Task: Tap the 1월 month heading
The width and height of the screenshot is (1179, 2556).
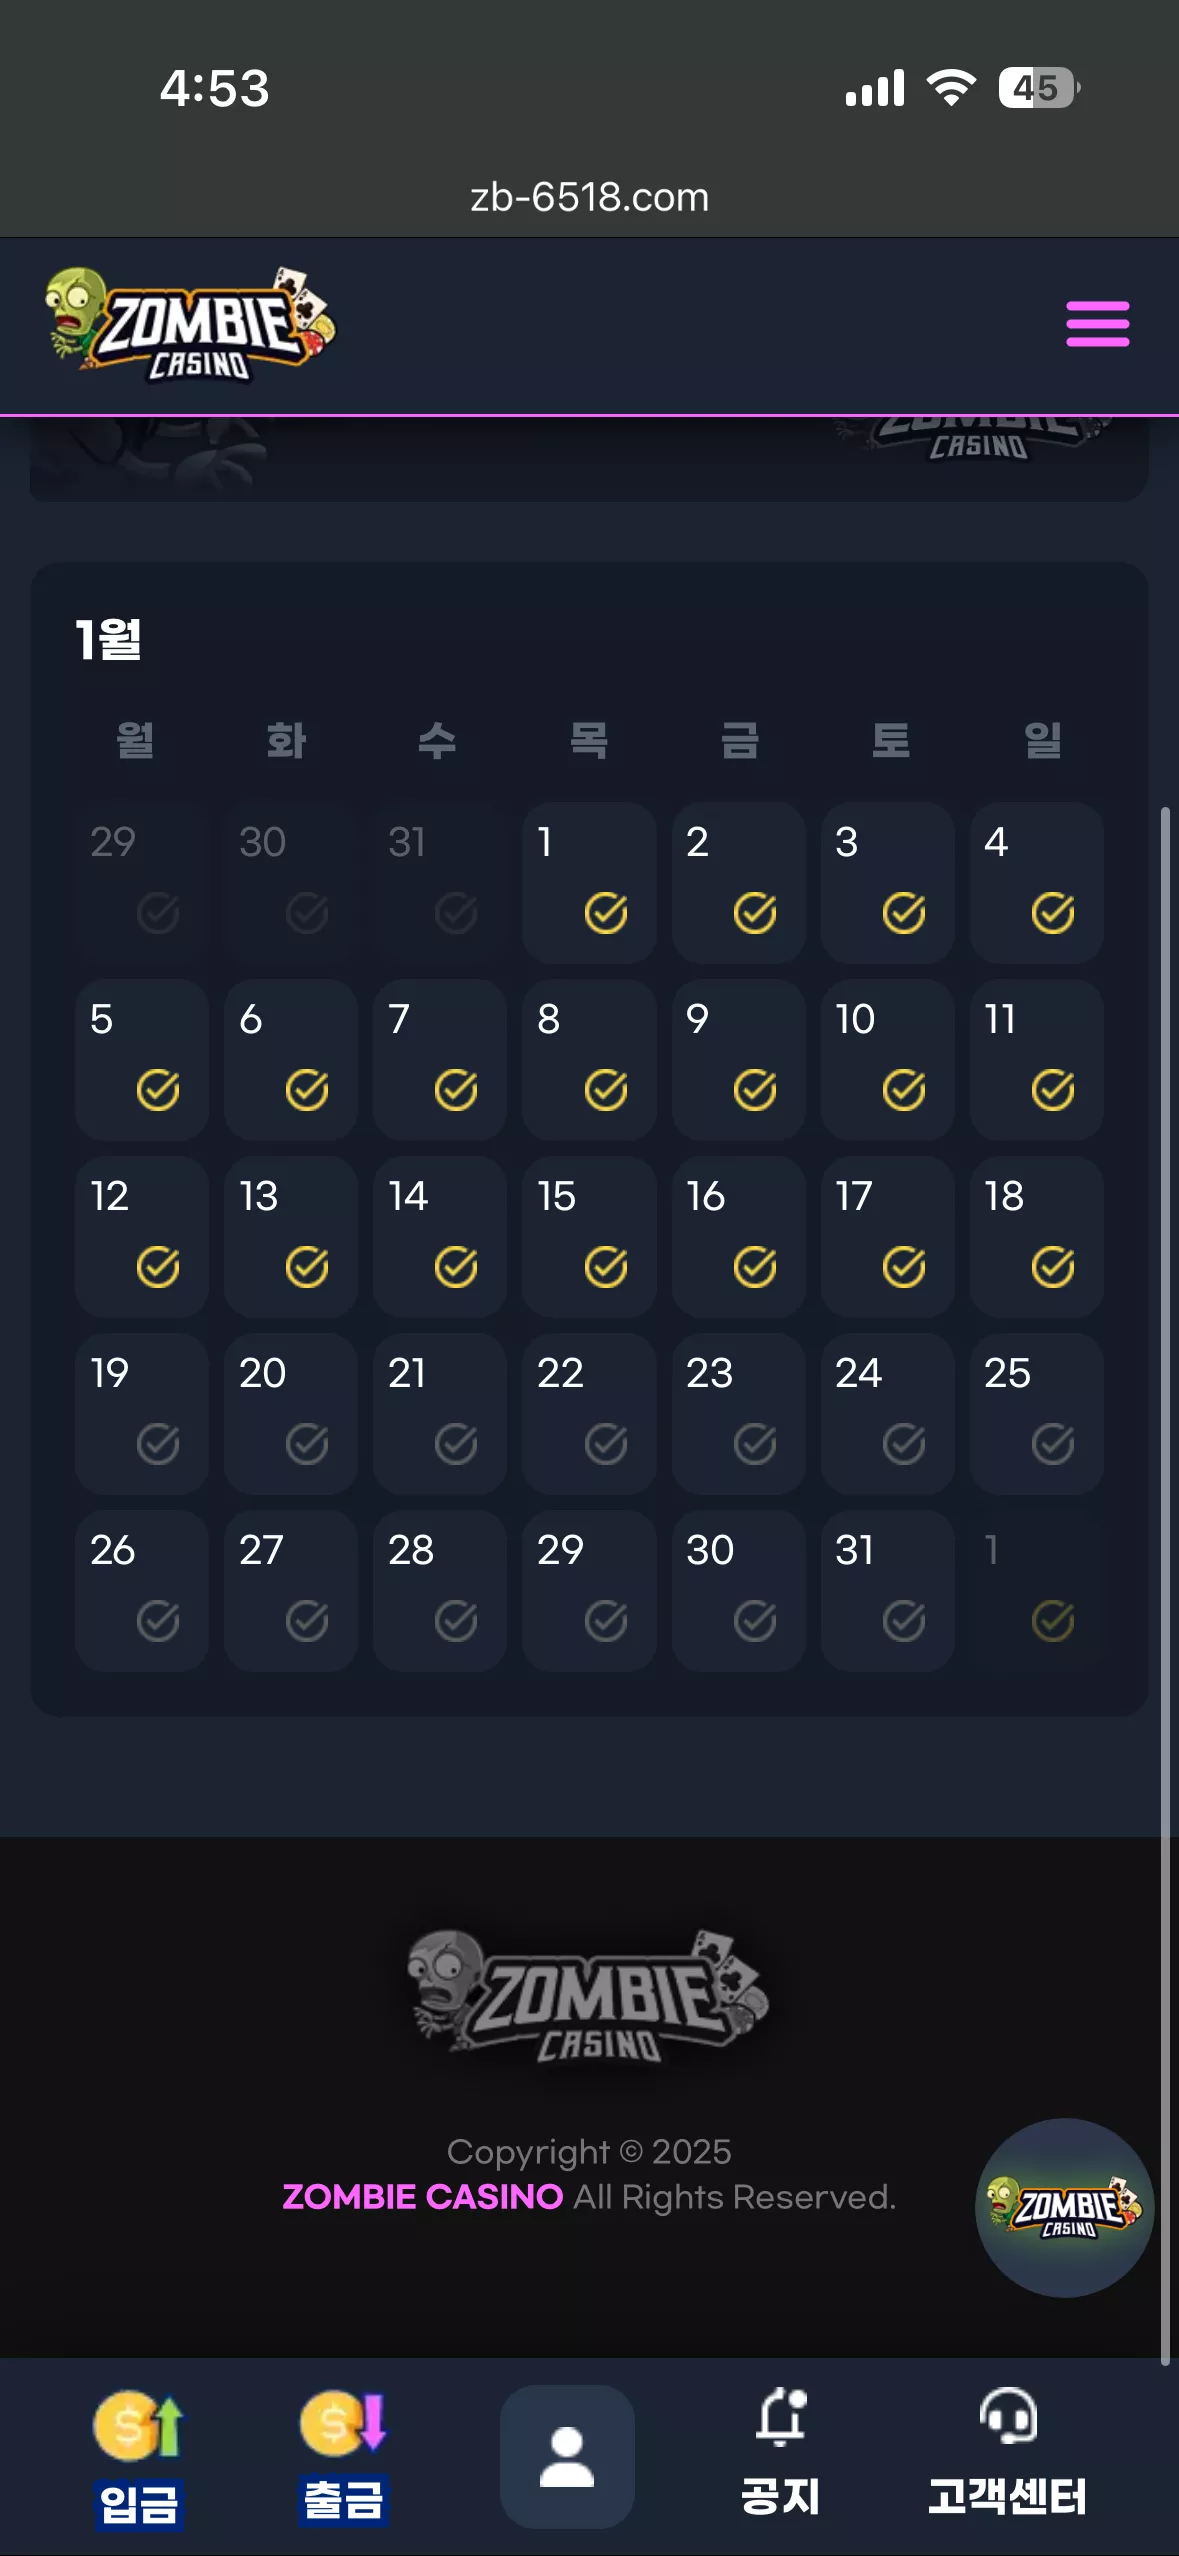Action: point(109,639)
